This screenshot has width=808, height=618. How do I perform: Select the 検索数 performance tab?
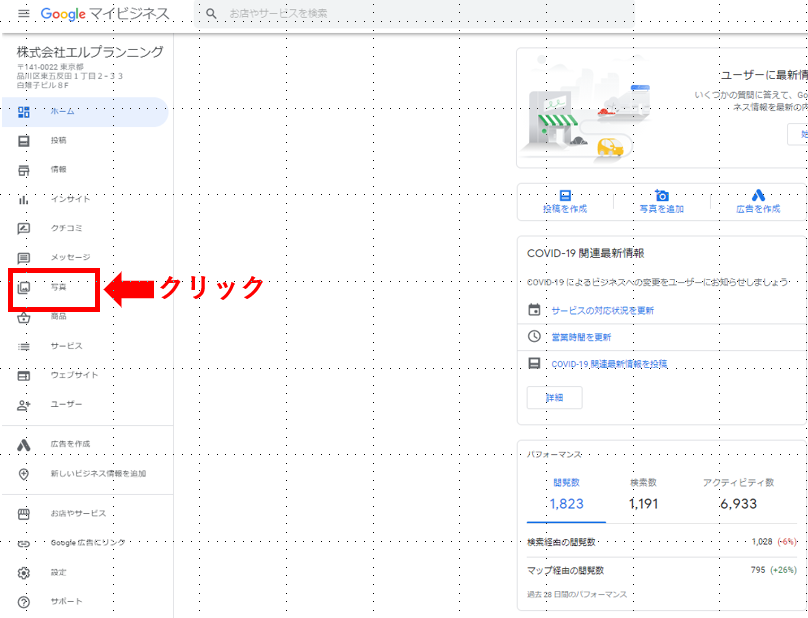(x=644, y=495)
